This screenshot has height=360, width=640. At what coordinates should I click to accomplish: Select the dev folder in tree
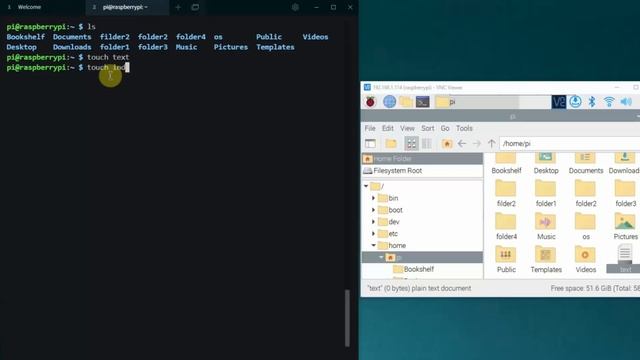tap(389, 222)
